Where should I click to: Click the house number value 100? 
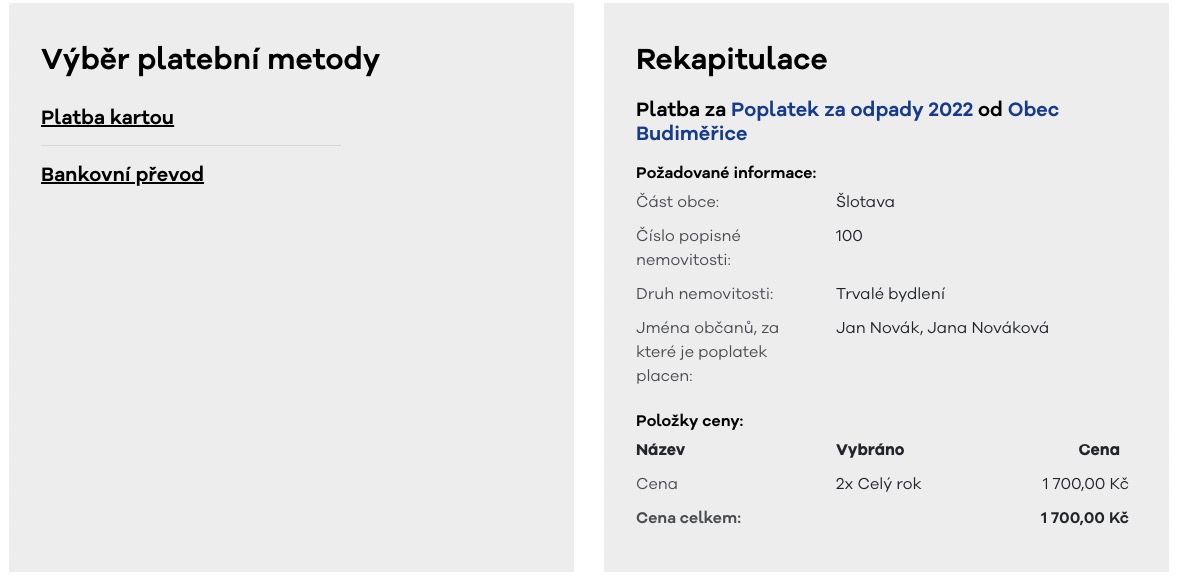pyautogui.click(x=849, y=236)
